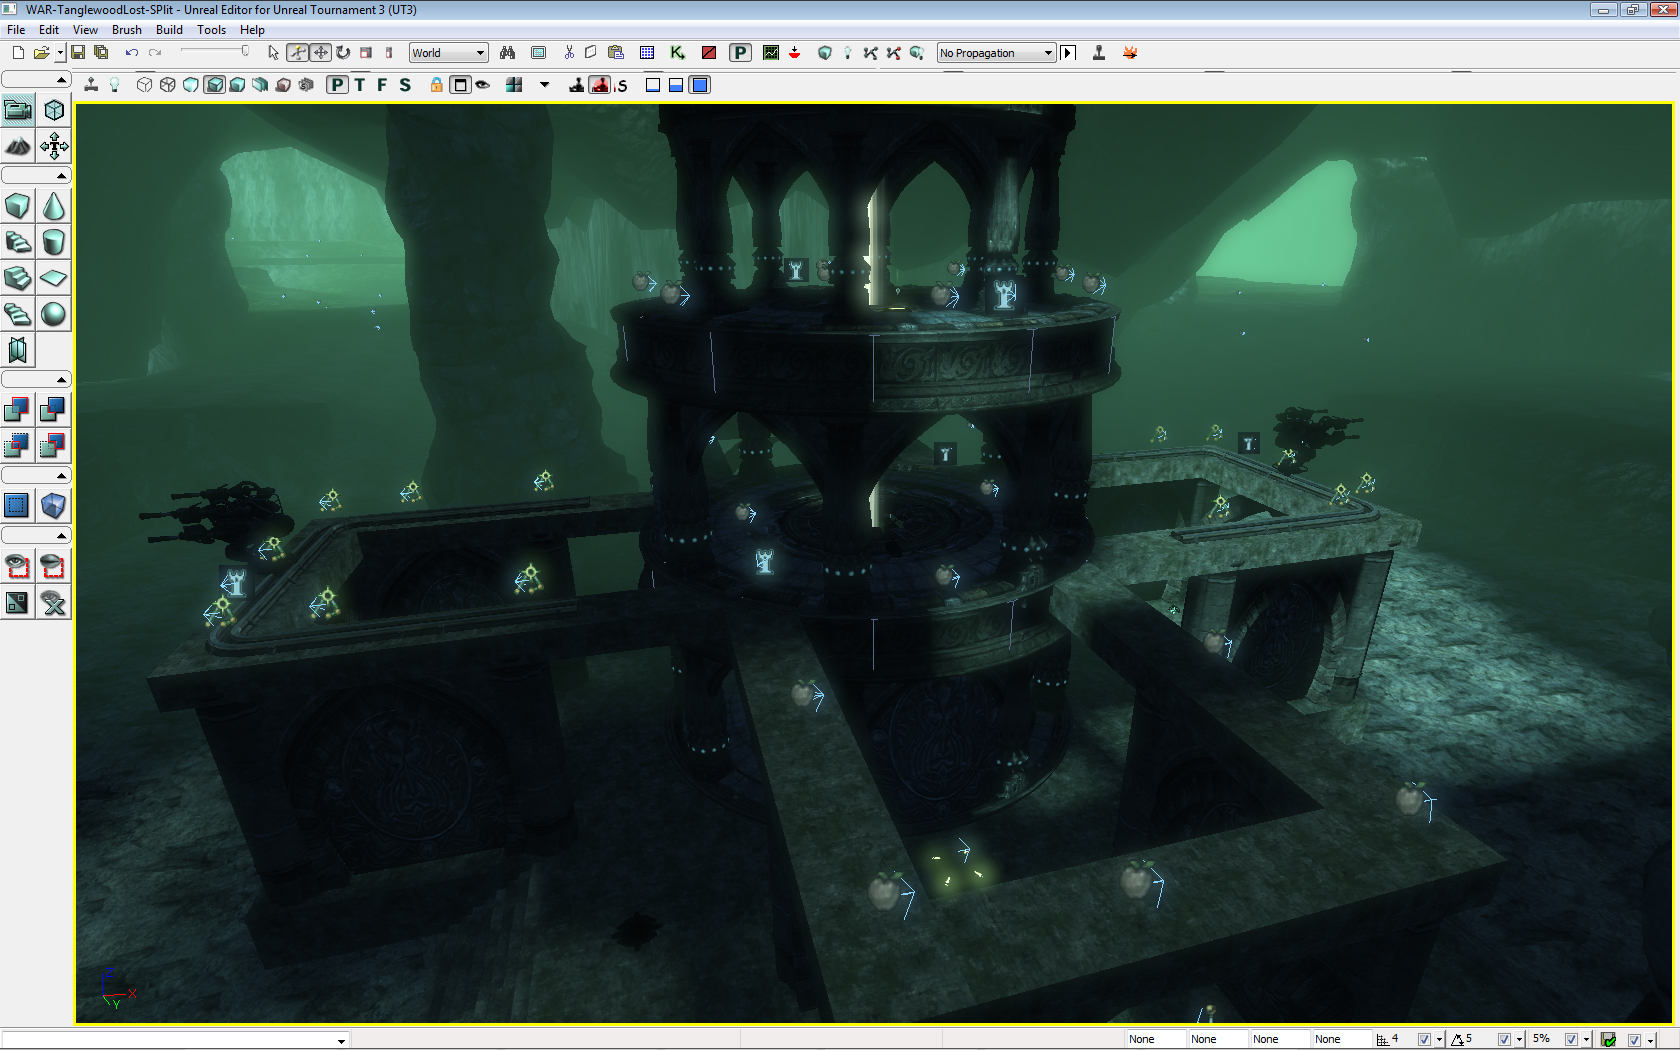
Task: Click the boxed P icon in the top toolbar
Action: click(740, 53)
